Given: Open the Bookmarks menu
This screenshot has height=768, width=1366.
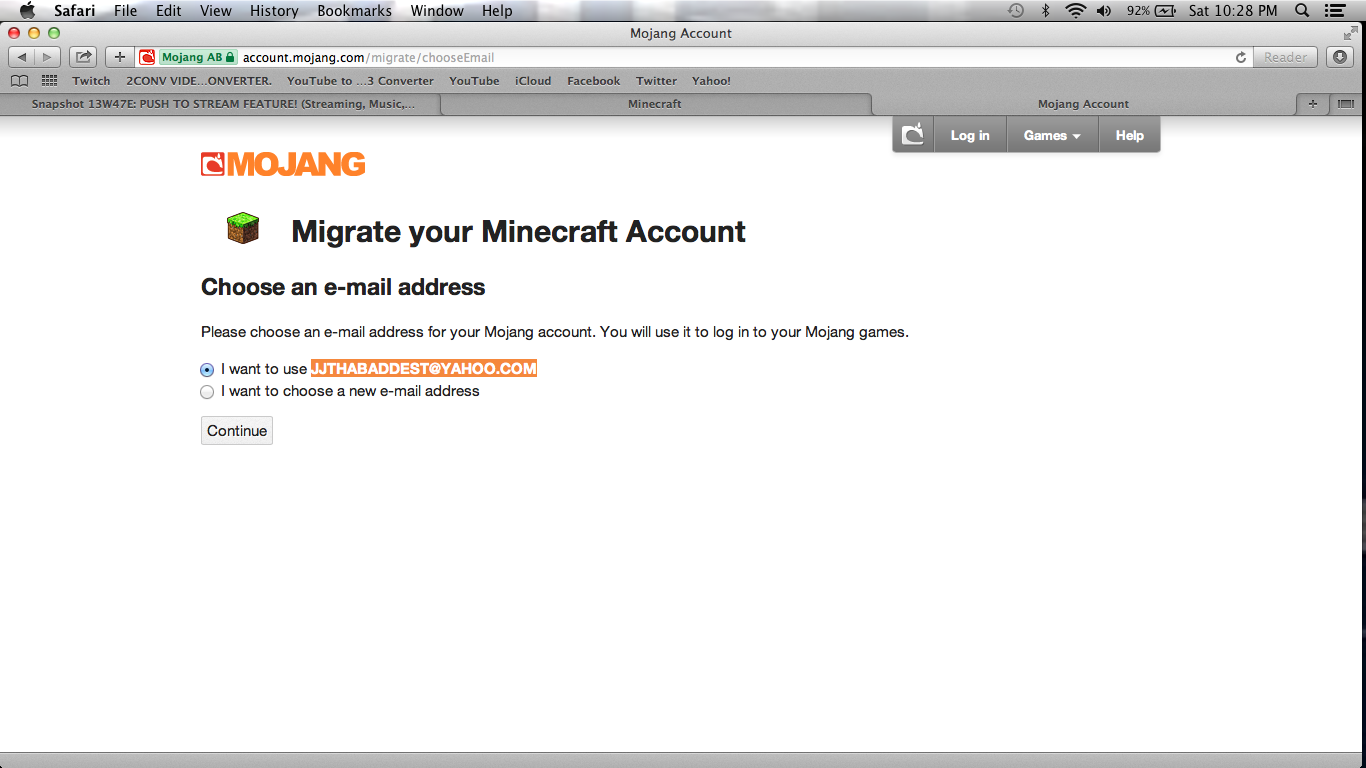Looking at the screenshot, I should [355, 10].
